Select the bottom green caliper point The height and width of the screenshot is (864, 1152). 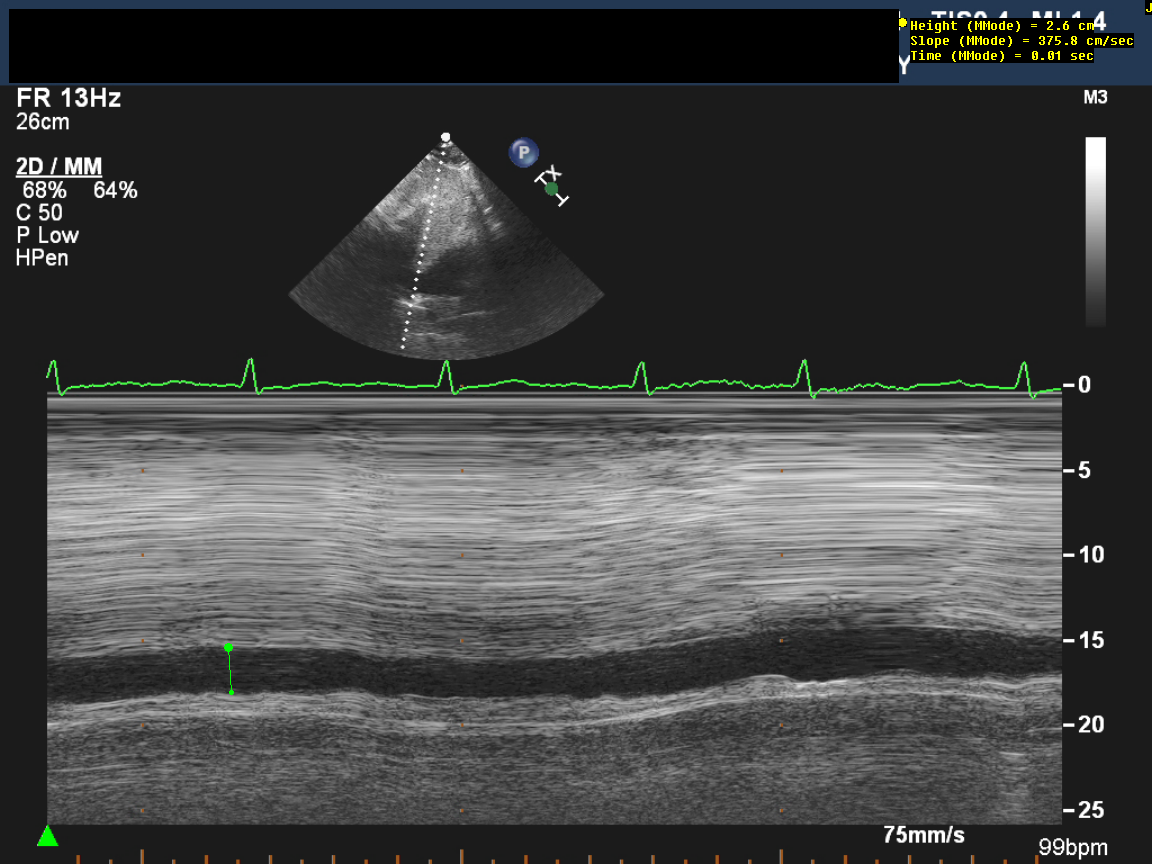(x=231, y=692)
